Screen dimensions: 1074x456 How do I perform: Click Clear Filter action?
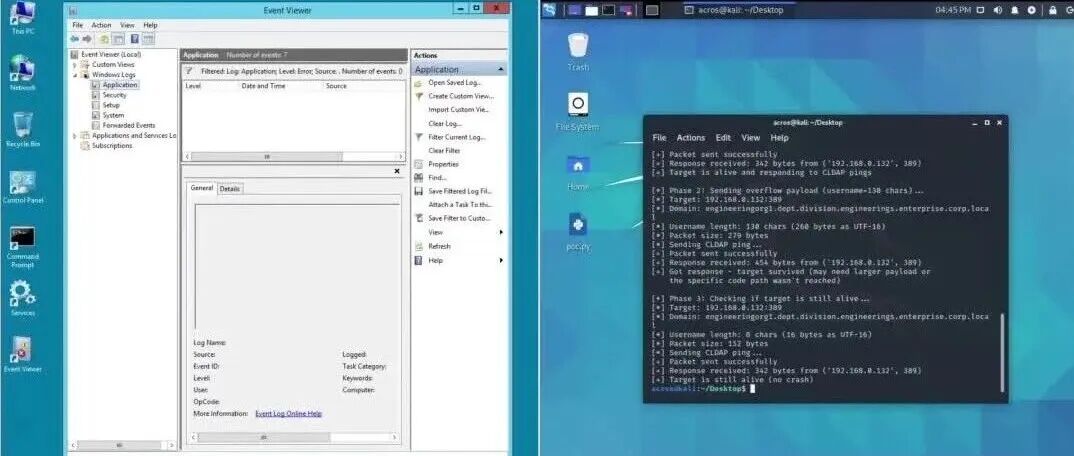click(x=444, y=151)
